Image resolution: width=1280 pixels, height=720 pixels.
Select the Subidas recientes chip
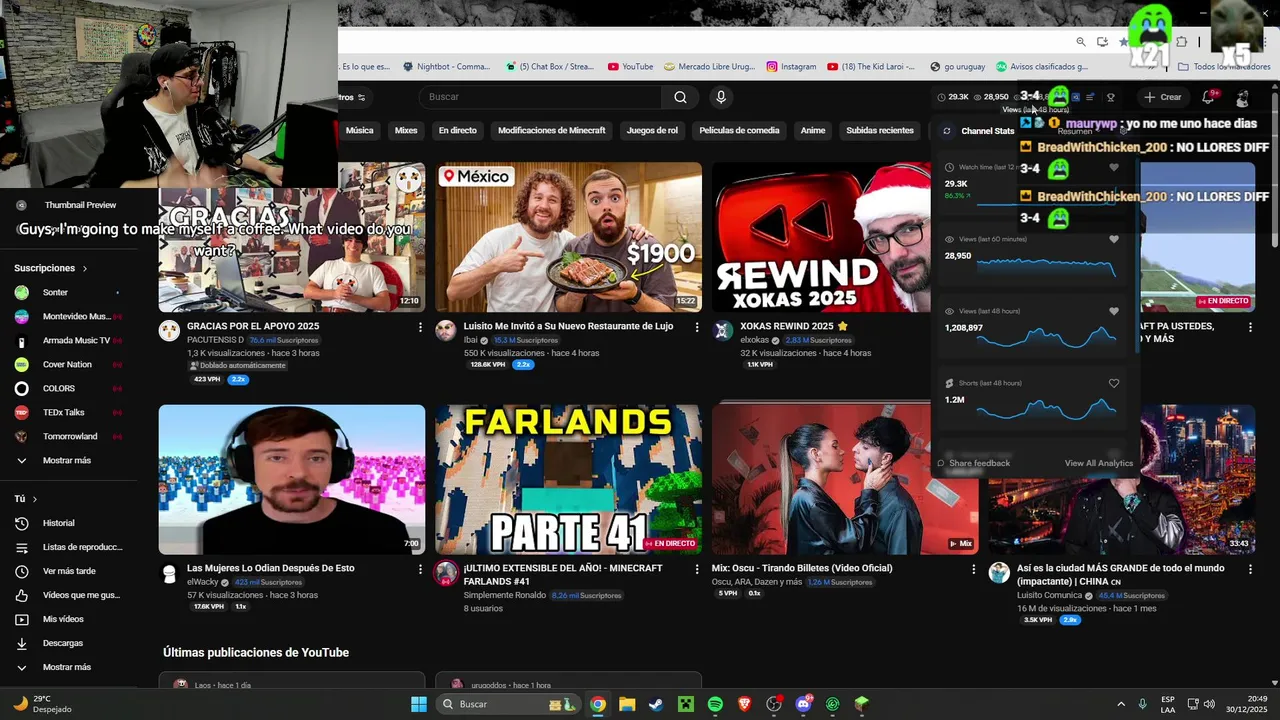pyautogui.click(x=880, y=130)
